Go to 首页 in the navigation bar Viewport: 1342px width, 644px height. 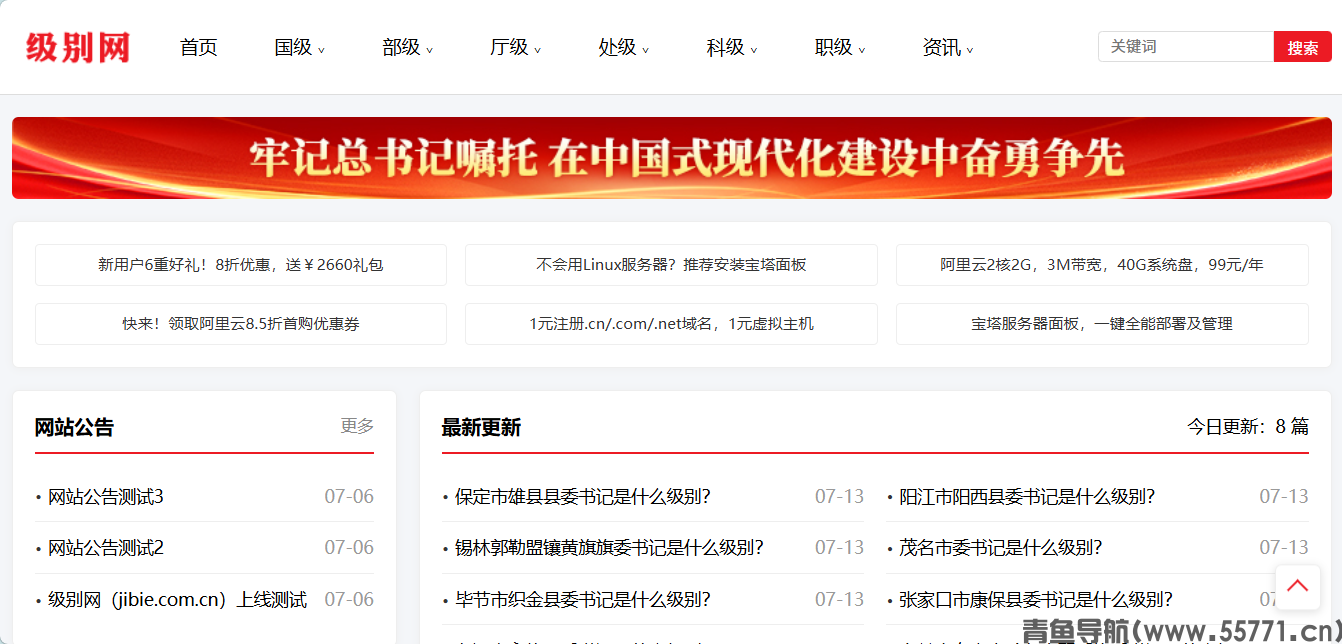(199, 47)
